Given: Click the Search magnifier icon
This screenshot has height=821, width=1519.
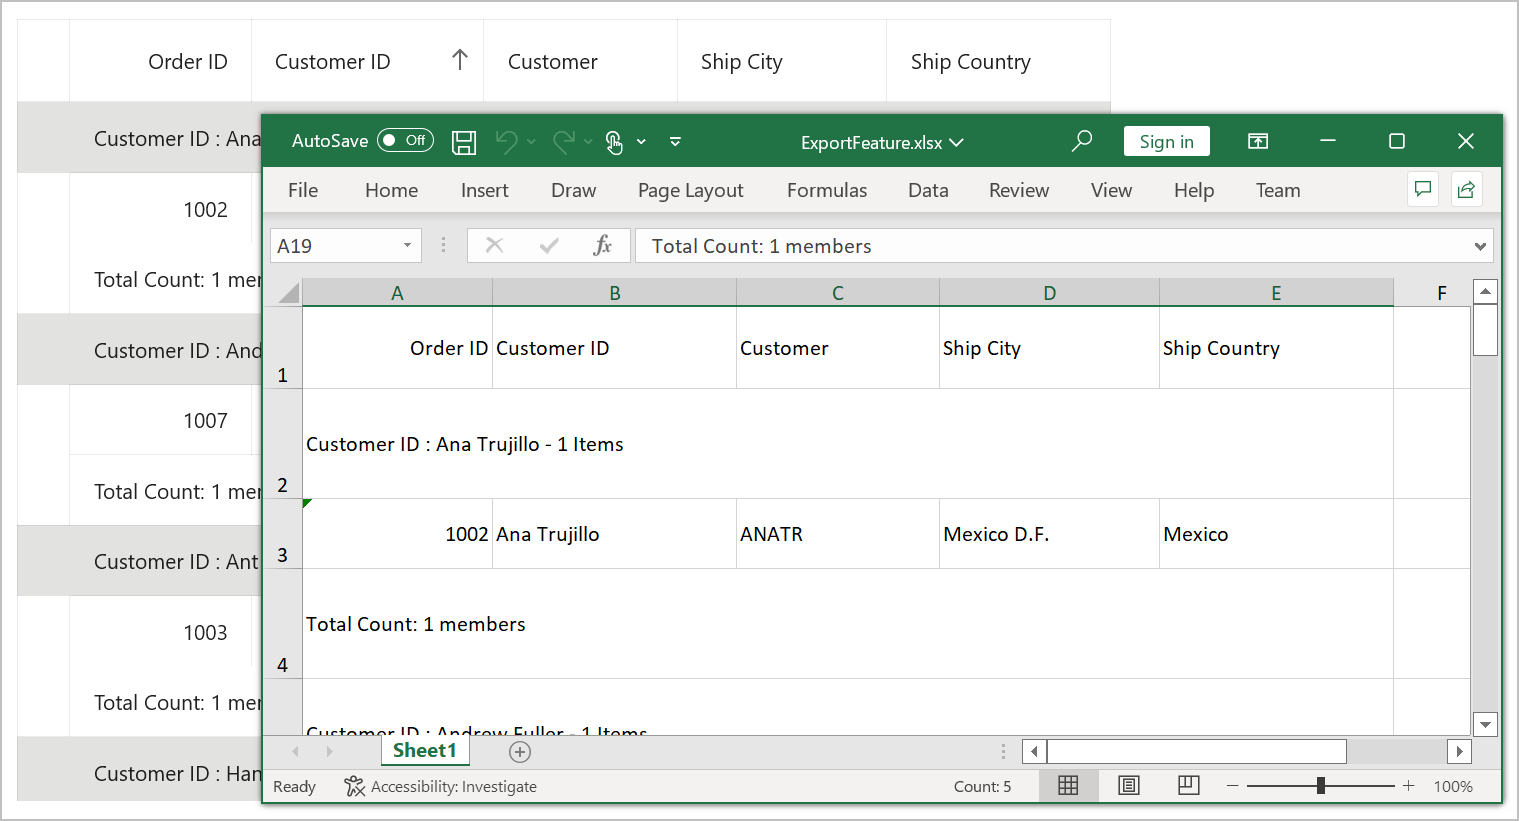Looking at the screenshot, I should click(1081, 141).
